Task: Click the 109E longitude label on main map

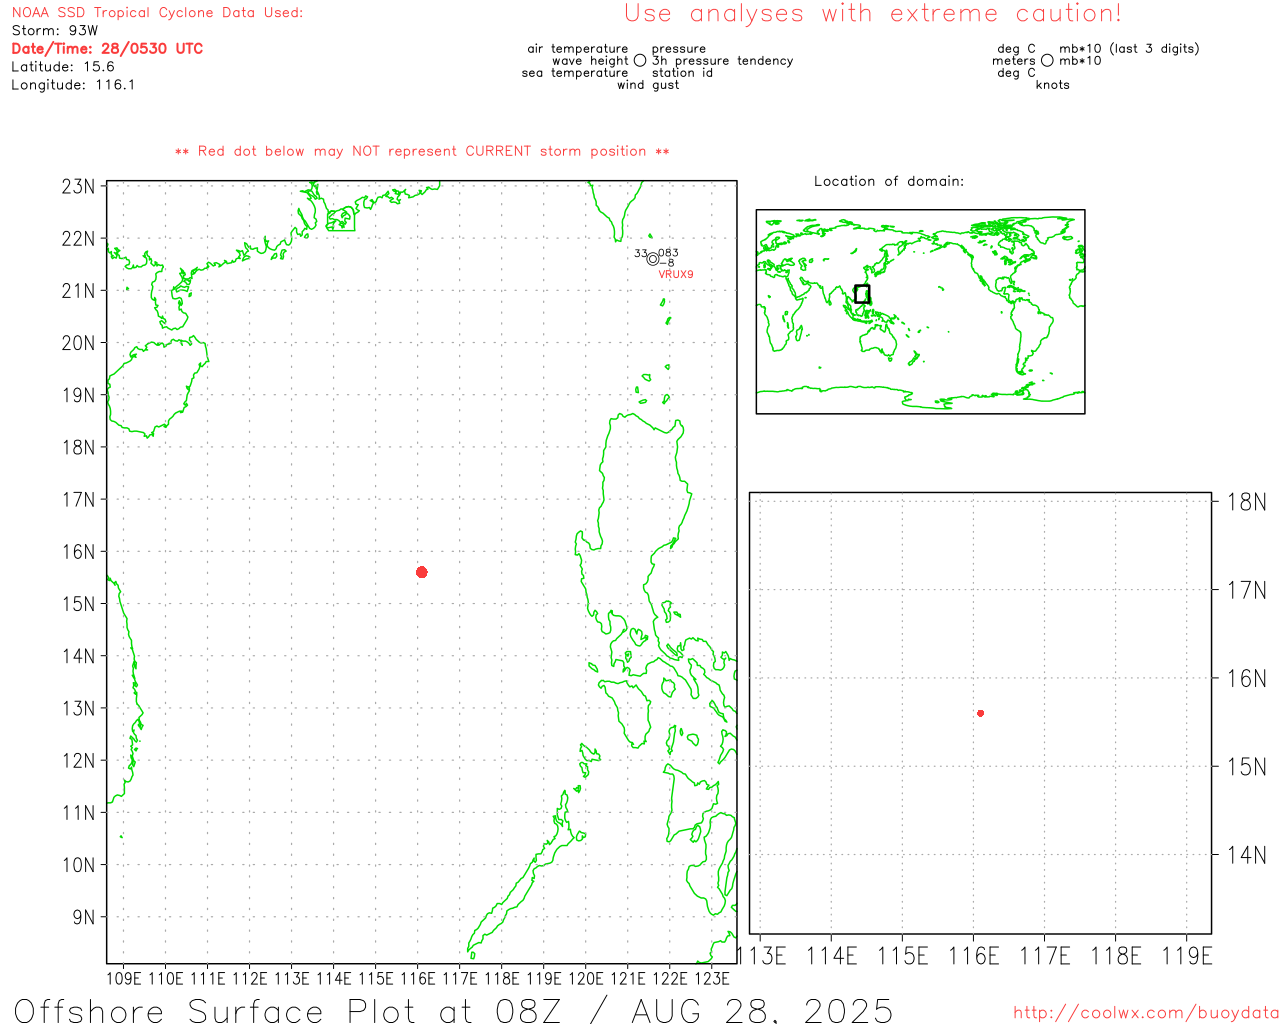Action: (x=124, y=978)
